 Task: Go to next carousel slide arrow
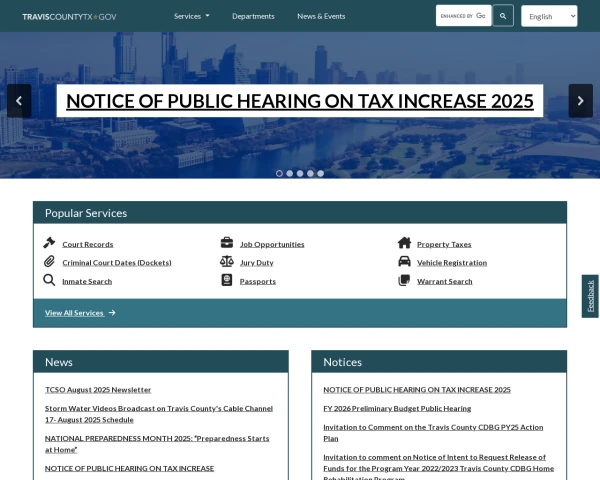pyautogui.click(x=580, y=101)
